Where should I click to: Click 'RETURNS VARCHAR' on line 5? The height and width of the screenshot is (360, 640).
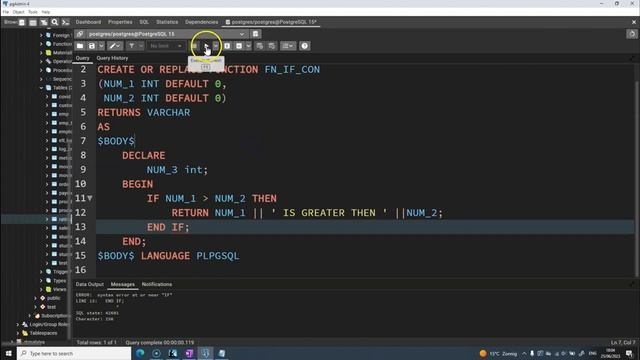pyautogui.click(x=144, y=112)
